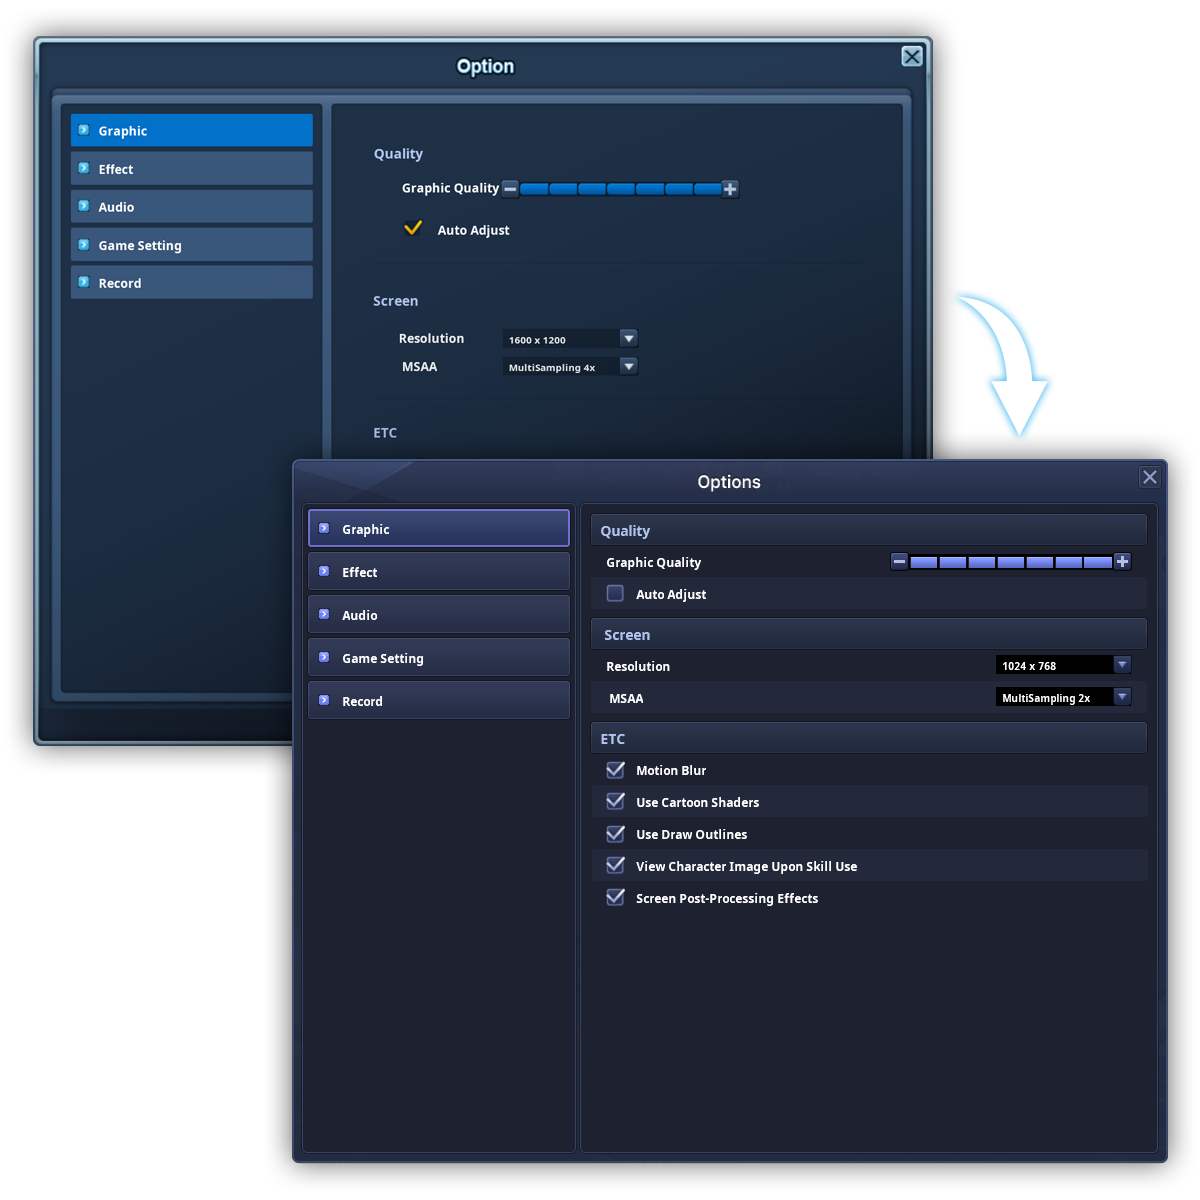
Task: Close the upper Option window with its X
Action: tap(912, 57)
